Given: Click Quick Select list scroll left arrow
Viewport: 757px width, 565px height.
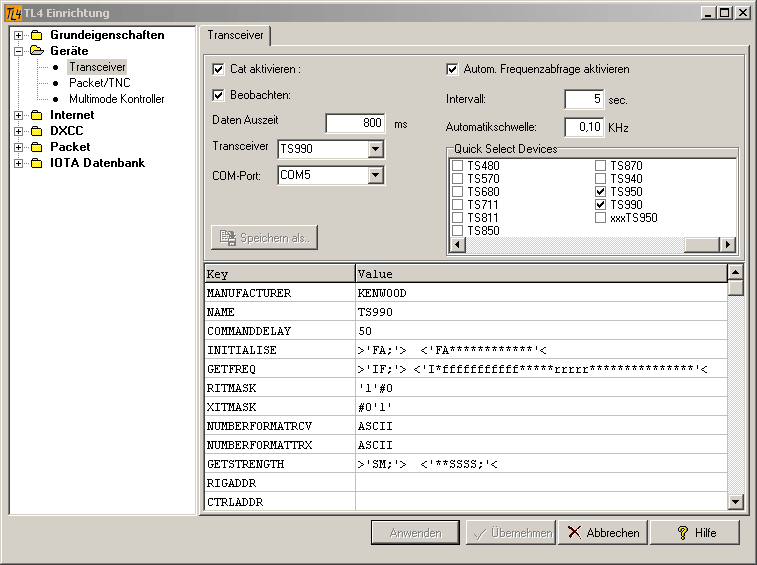Looking at the screenshot, I should click(458, 245).
